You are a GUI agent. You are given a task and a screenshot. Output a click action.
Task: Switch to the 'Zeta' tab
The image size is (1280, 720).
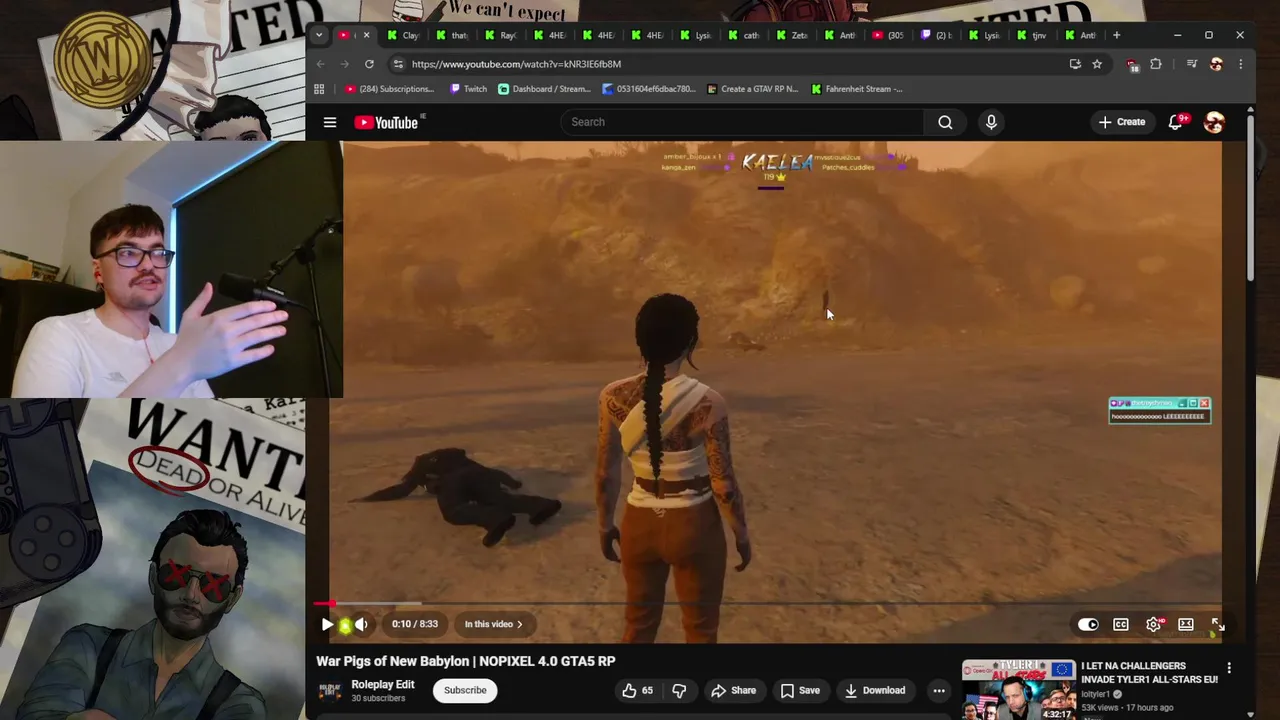click(x=794, y=35)
